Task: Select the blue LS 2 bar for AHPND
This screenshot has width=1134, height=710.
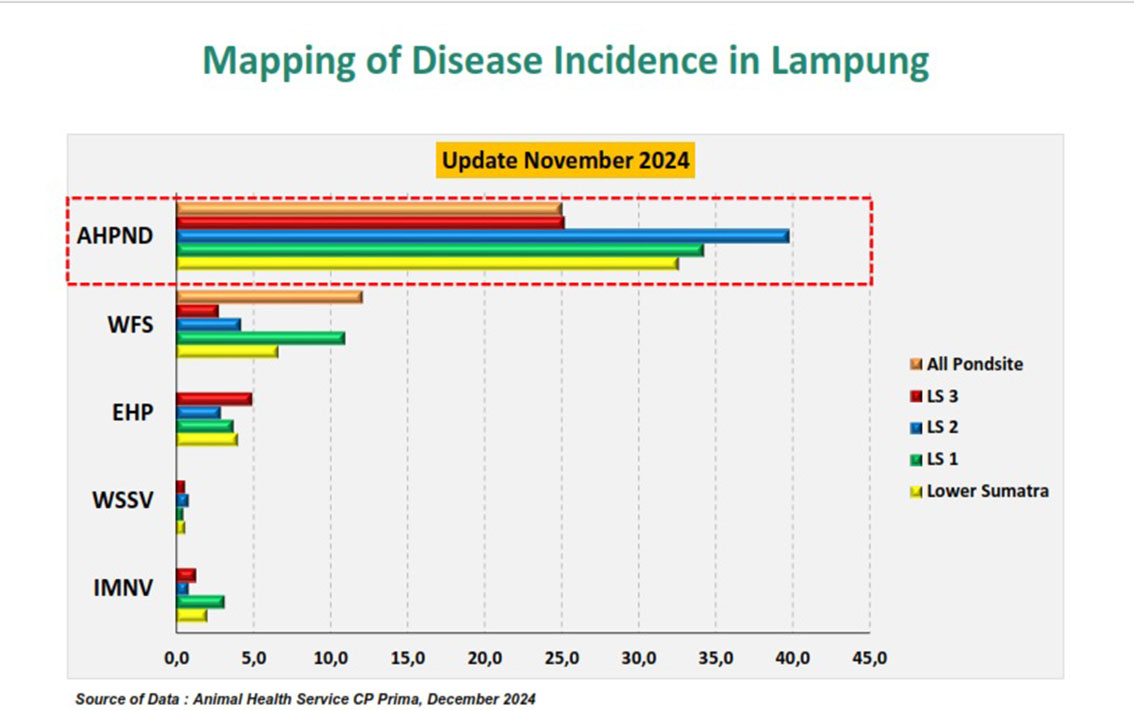Action: coord(482,236)
